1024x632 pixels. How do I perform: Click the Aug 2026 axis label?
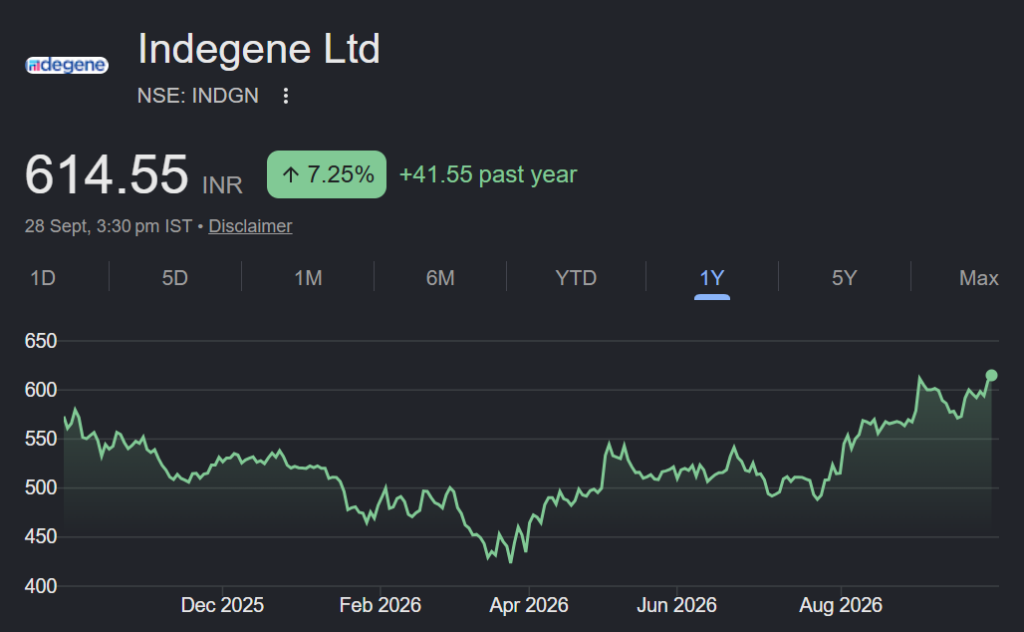(x=840, y=605)
